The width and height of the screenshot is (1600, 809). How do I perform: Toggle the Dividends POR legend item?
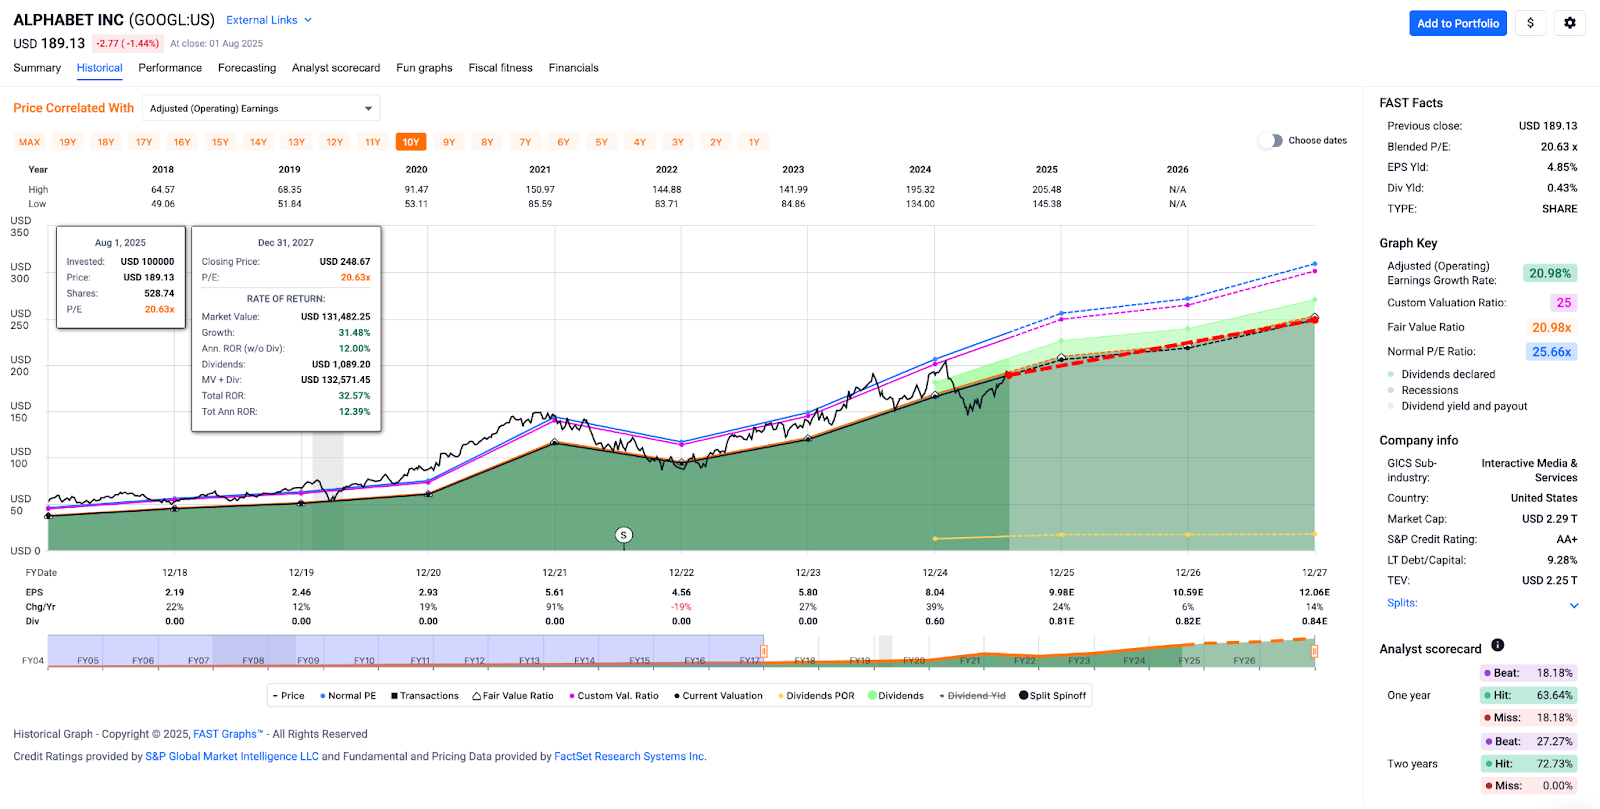point(816,696)
